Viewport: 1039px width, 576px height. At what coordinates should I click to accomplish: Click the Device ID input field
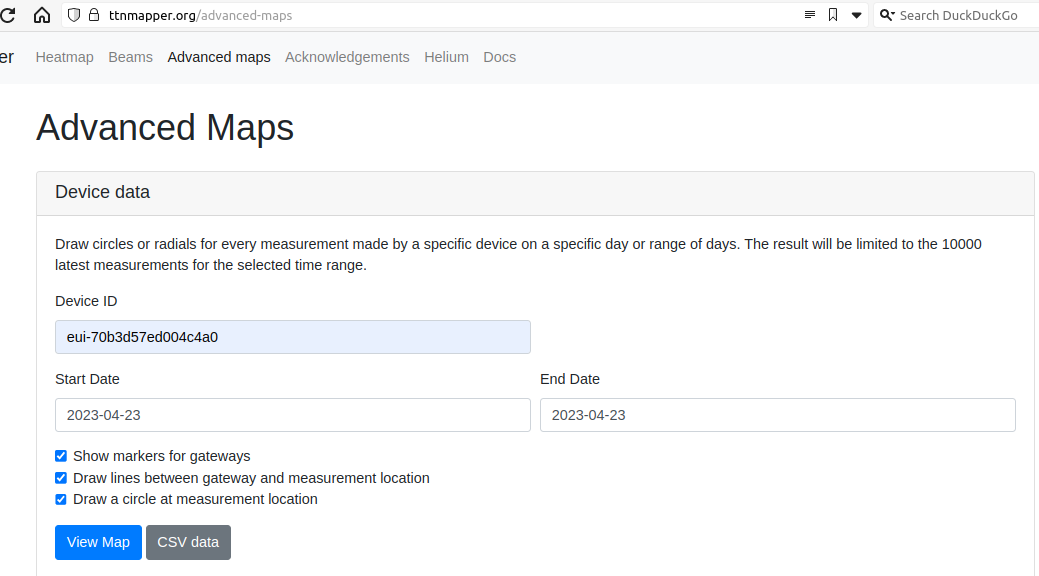[293, 337]
